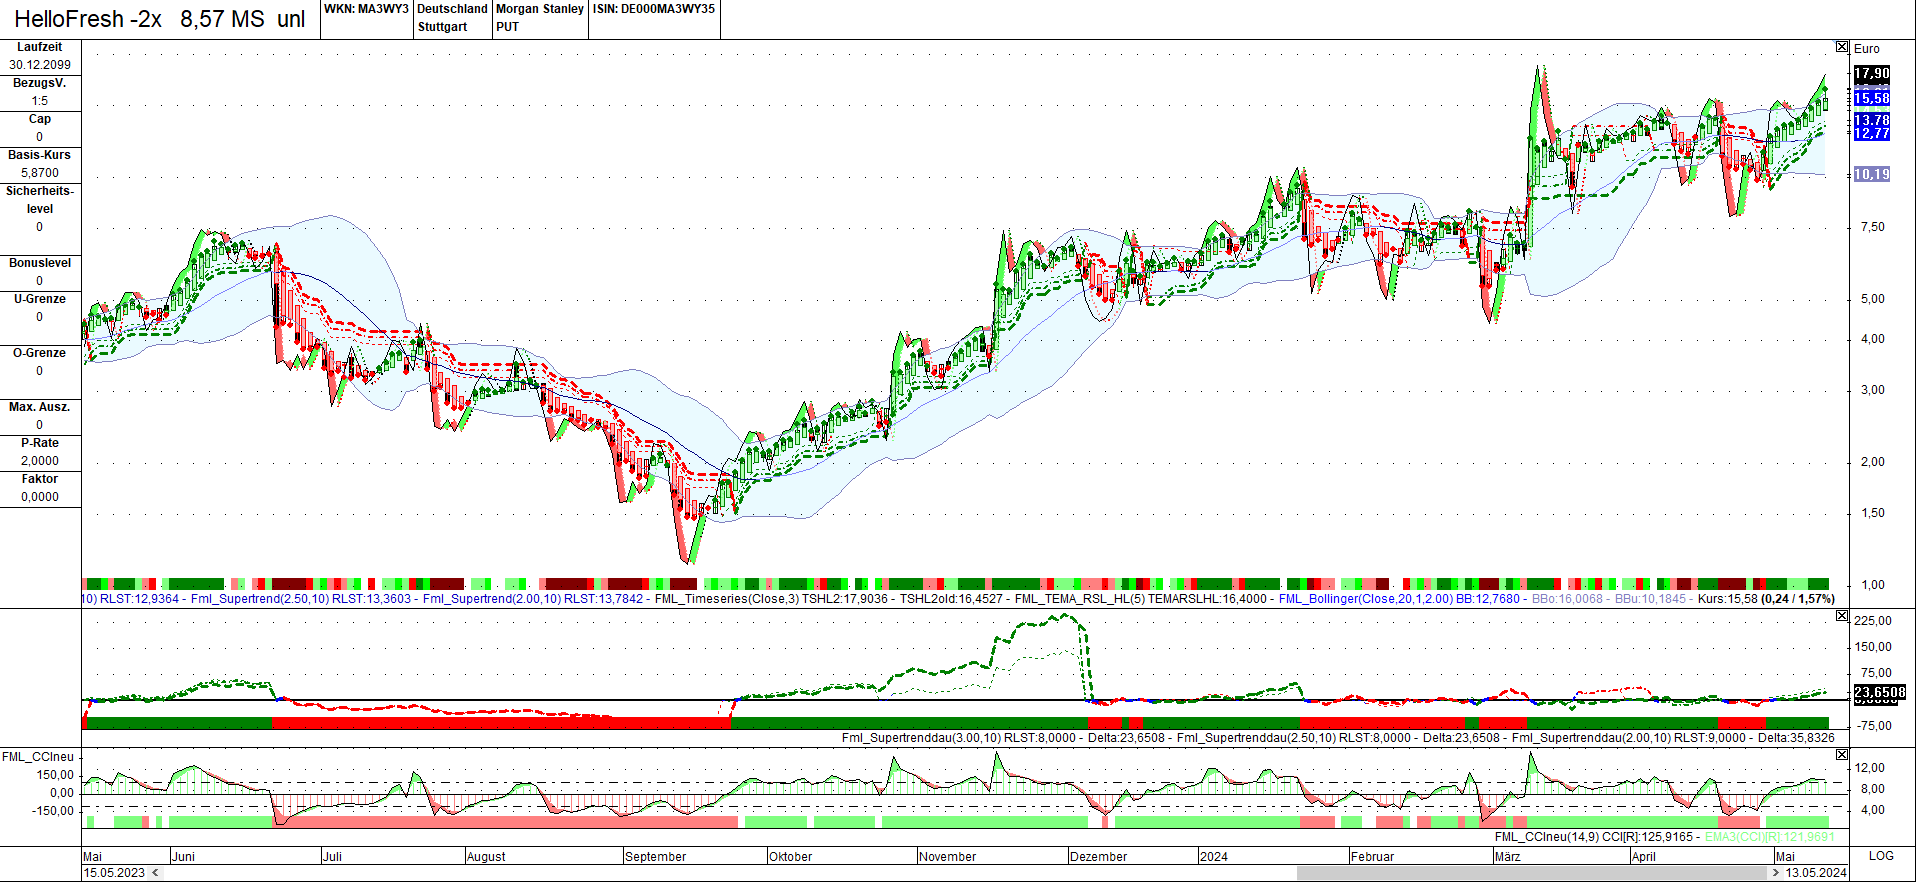
Task: Click the BezugsV. ratio 1:5
Action: tap(40, 101)
